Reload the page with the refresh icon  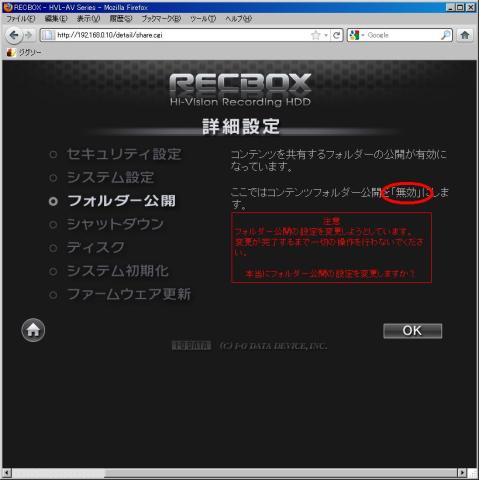click(337, 35)
